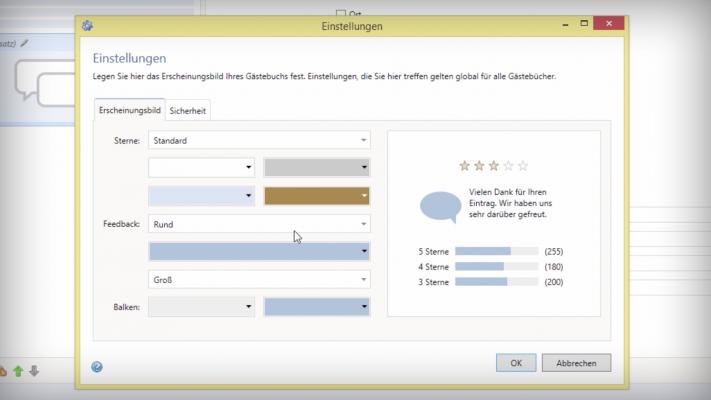Image resolution: width=711 pixels, height=400 pixels.
Task: Open the size dropdown showing Groß
Action: coord(259,280)
